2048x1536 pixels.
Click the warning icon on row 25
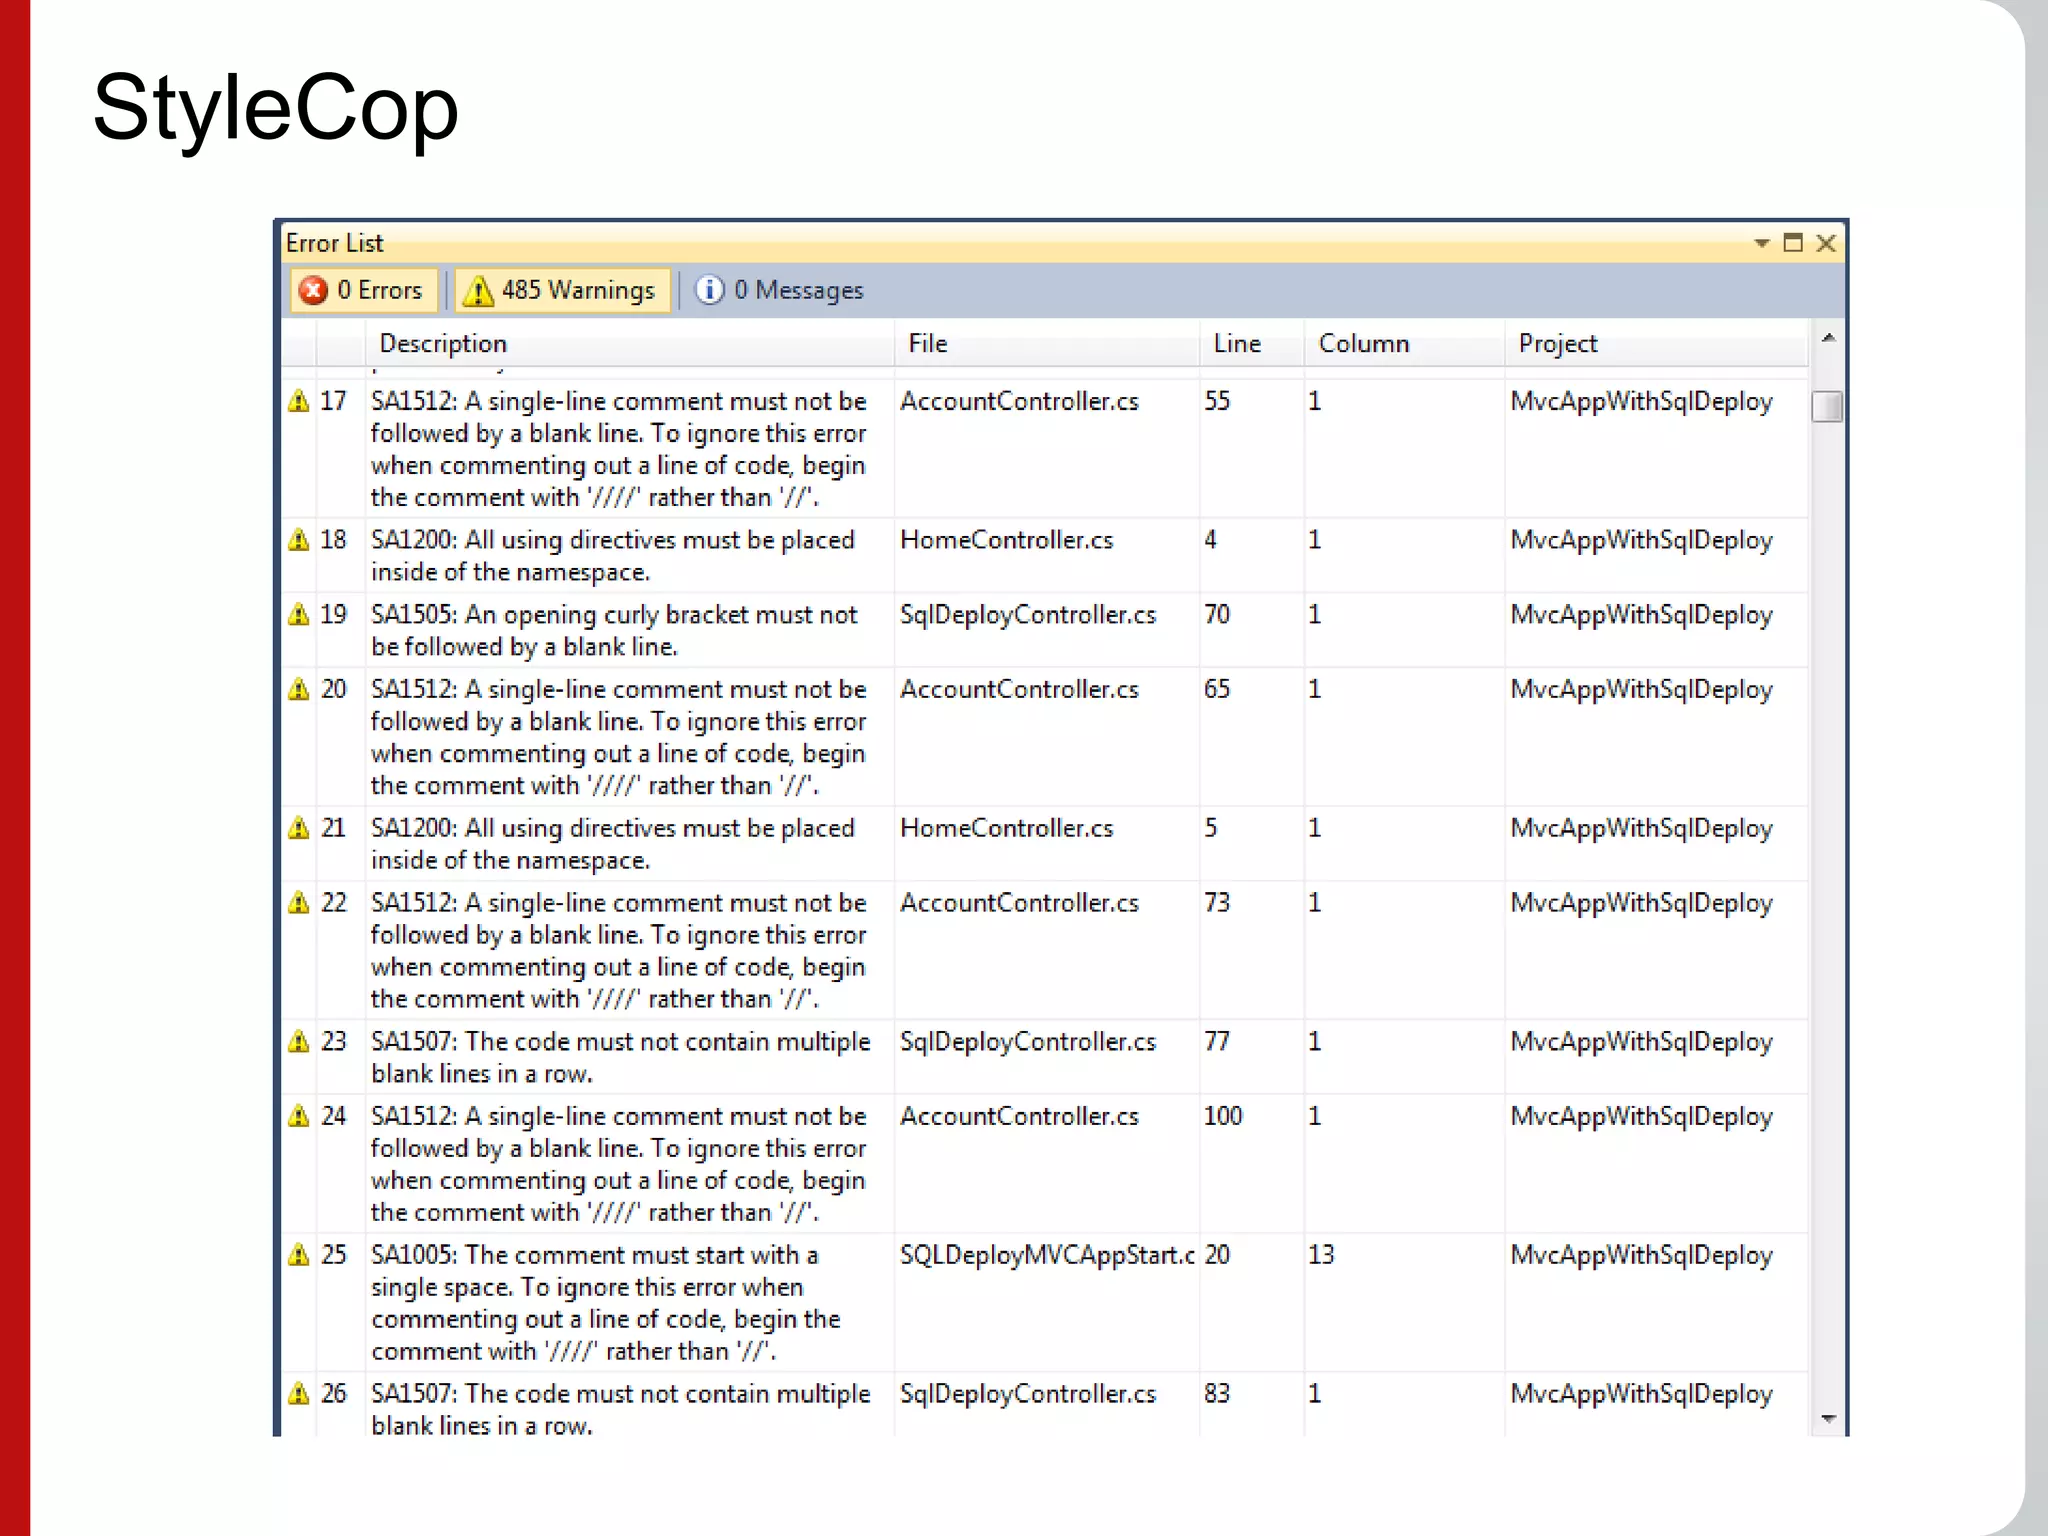coord(298,1254)
